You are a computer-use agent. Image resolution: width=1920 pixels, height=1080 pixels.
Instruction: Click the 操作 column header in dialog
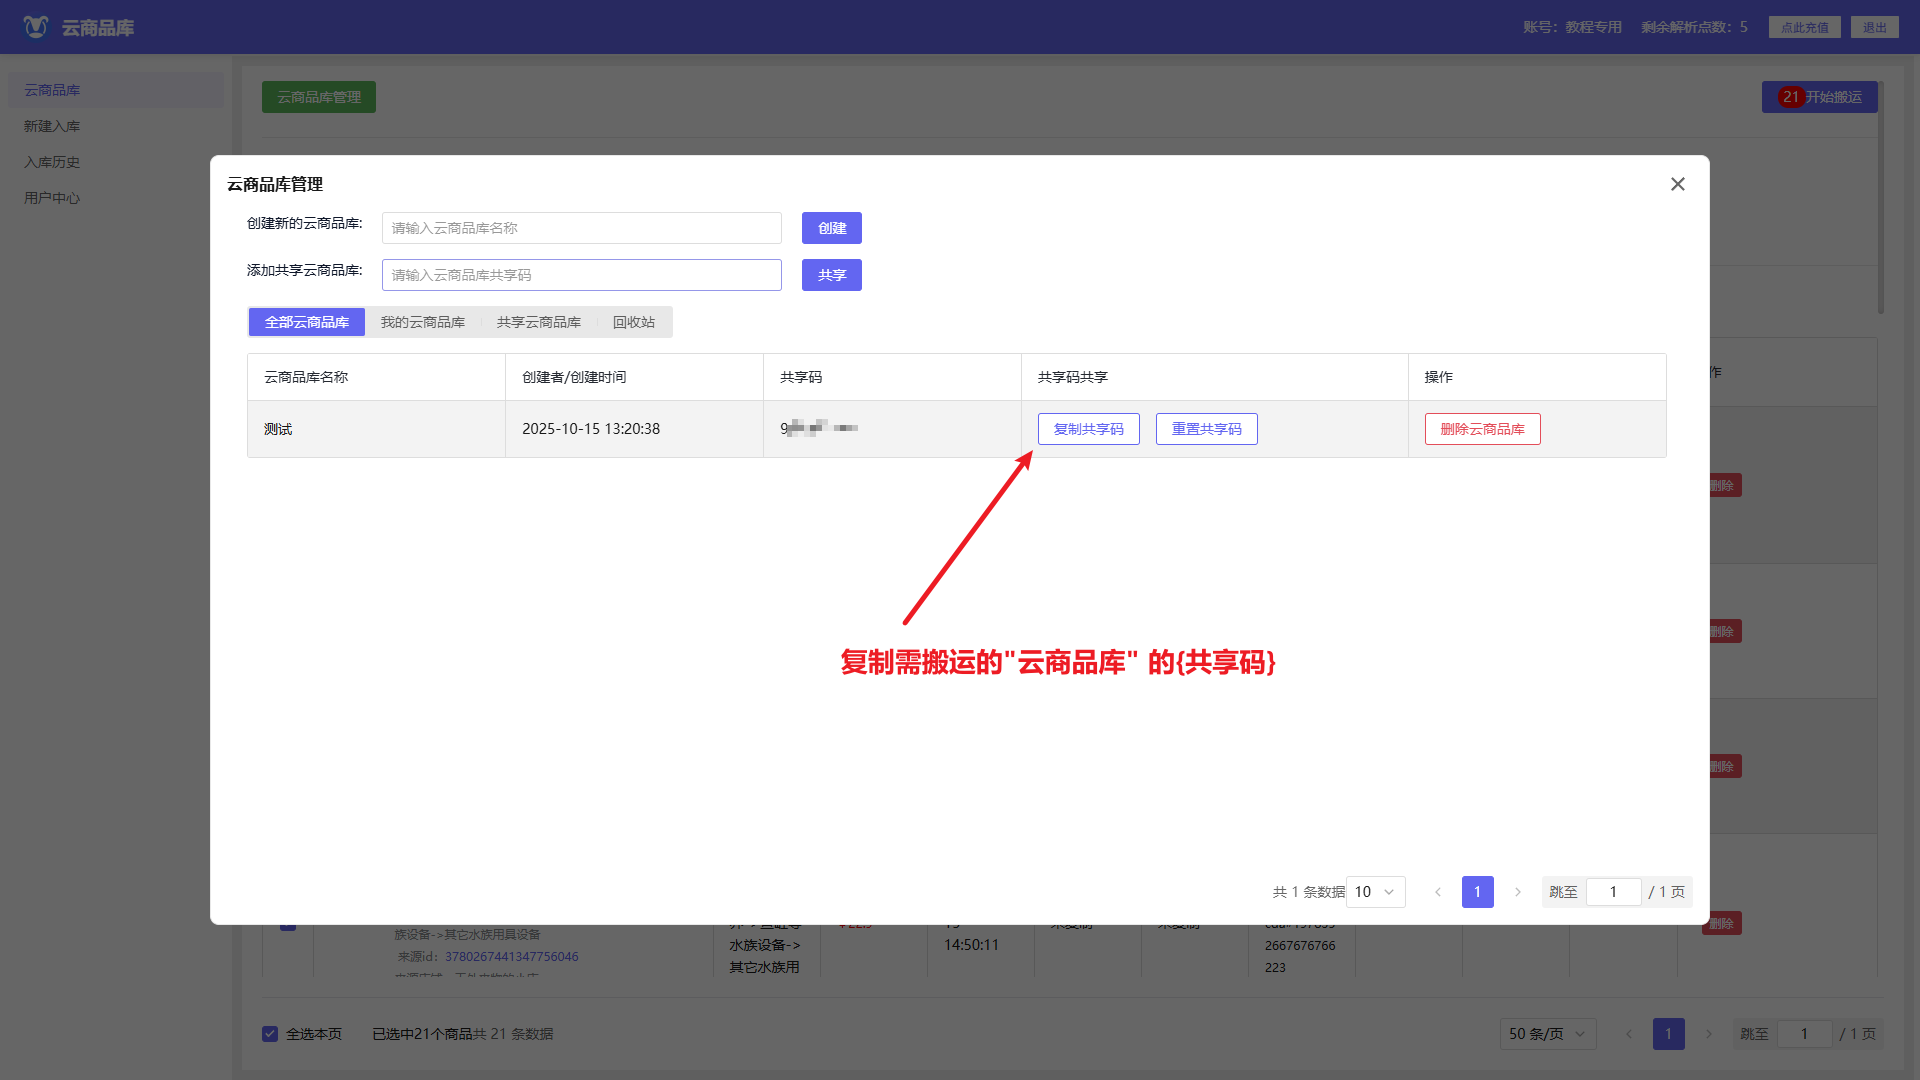coord(1537,377)
